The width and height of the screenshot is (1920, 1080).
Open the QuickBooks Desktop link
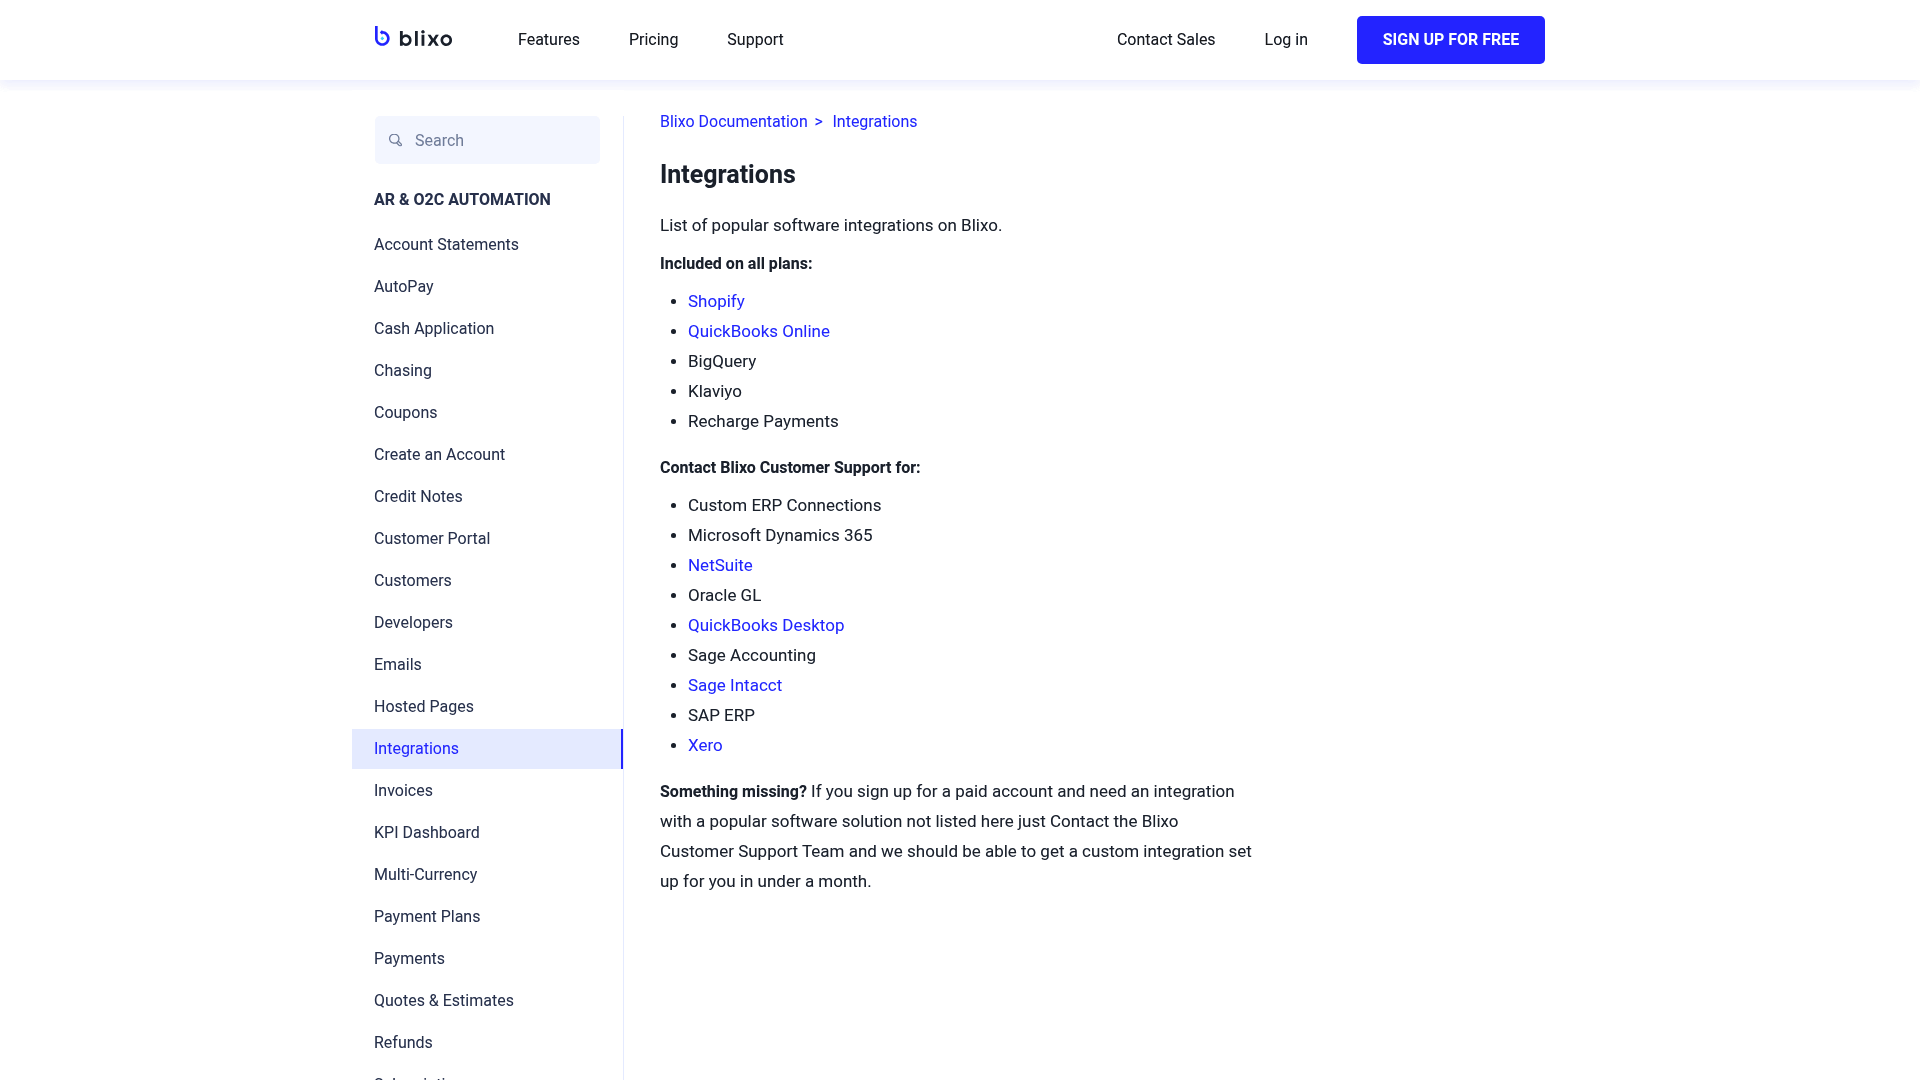tap(766, 625)
